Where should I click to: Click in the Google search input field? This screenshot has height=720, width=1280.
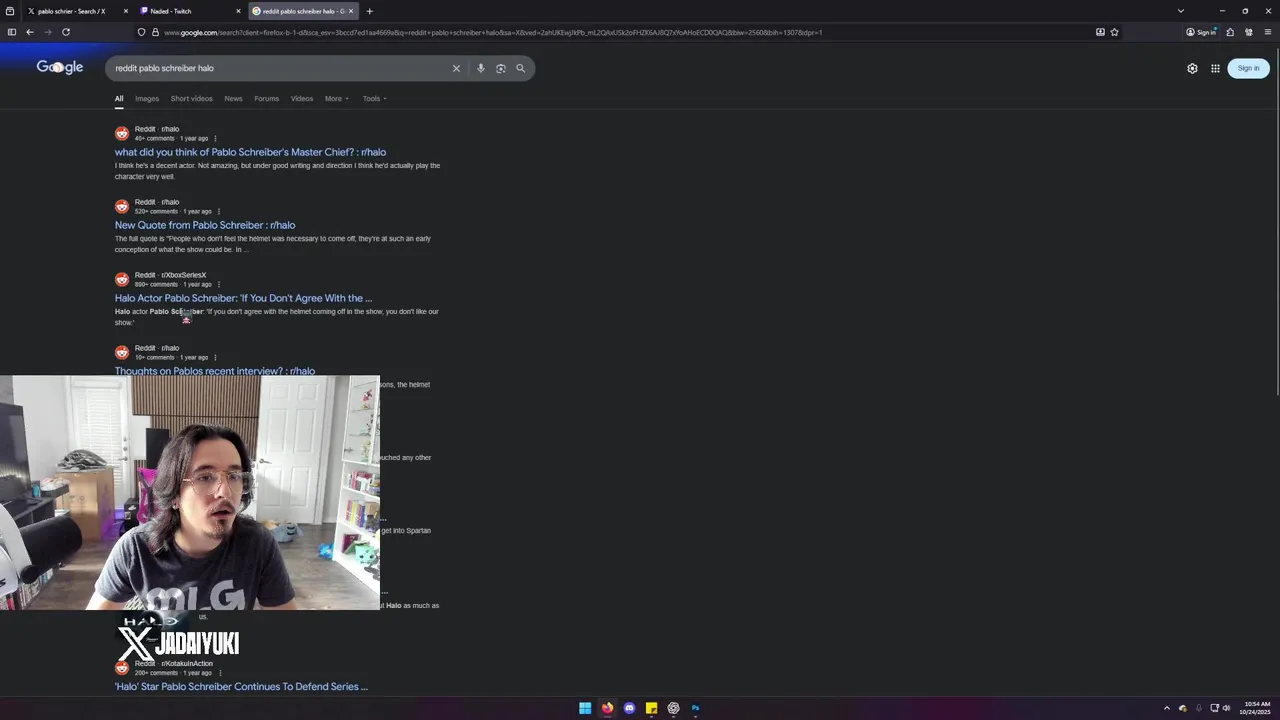(x=280, y=68)
